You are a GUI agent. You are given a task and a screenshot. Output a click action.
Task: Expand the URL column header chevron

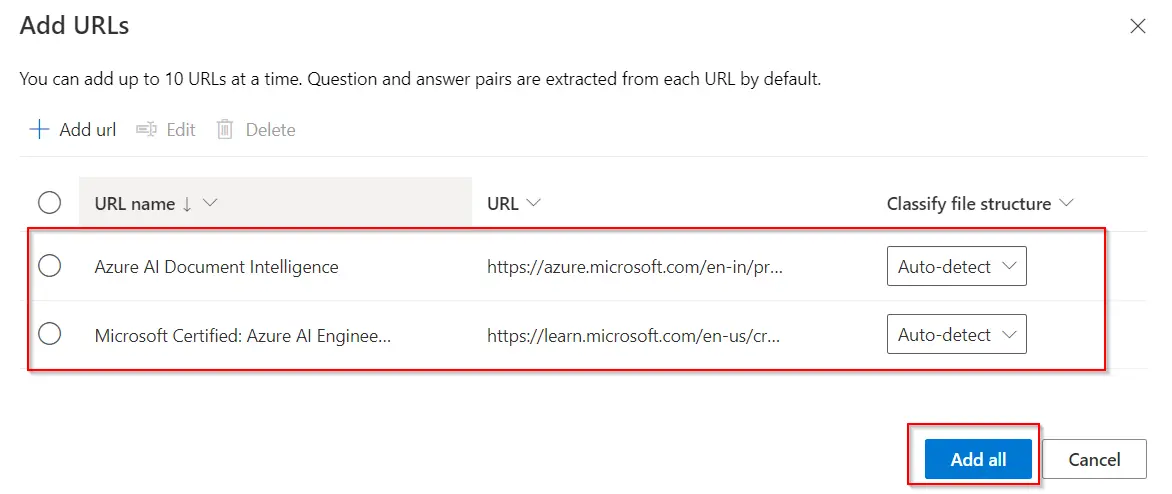(x=533, y=203)
